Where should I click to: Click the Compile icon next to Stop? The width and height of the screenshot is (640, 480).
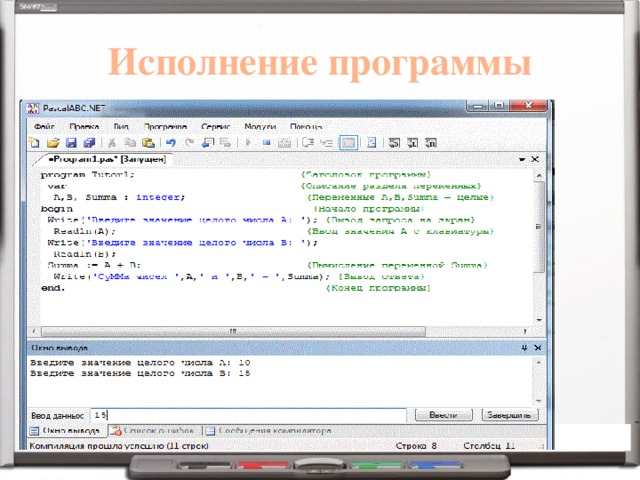(284, 143)
